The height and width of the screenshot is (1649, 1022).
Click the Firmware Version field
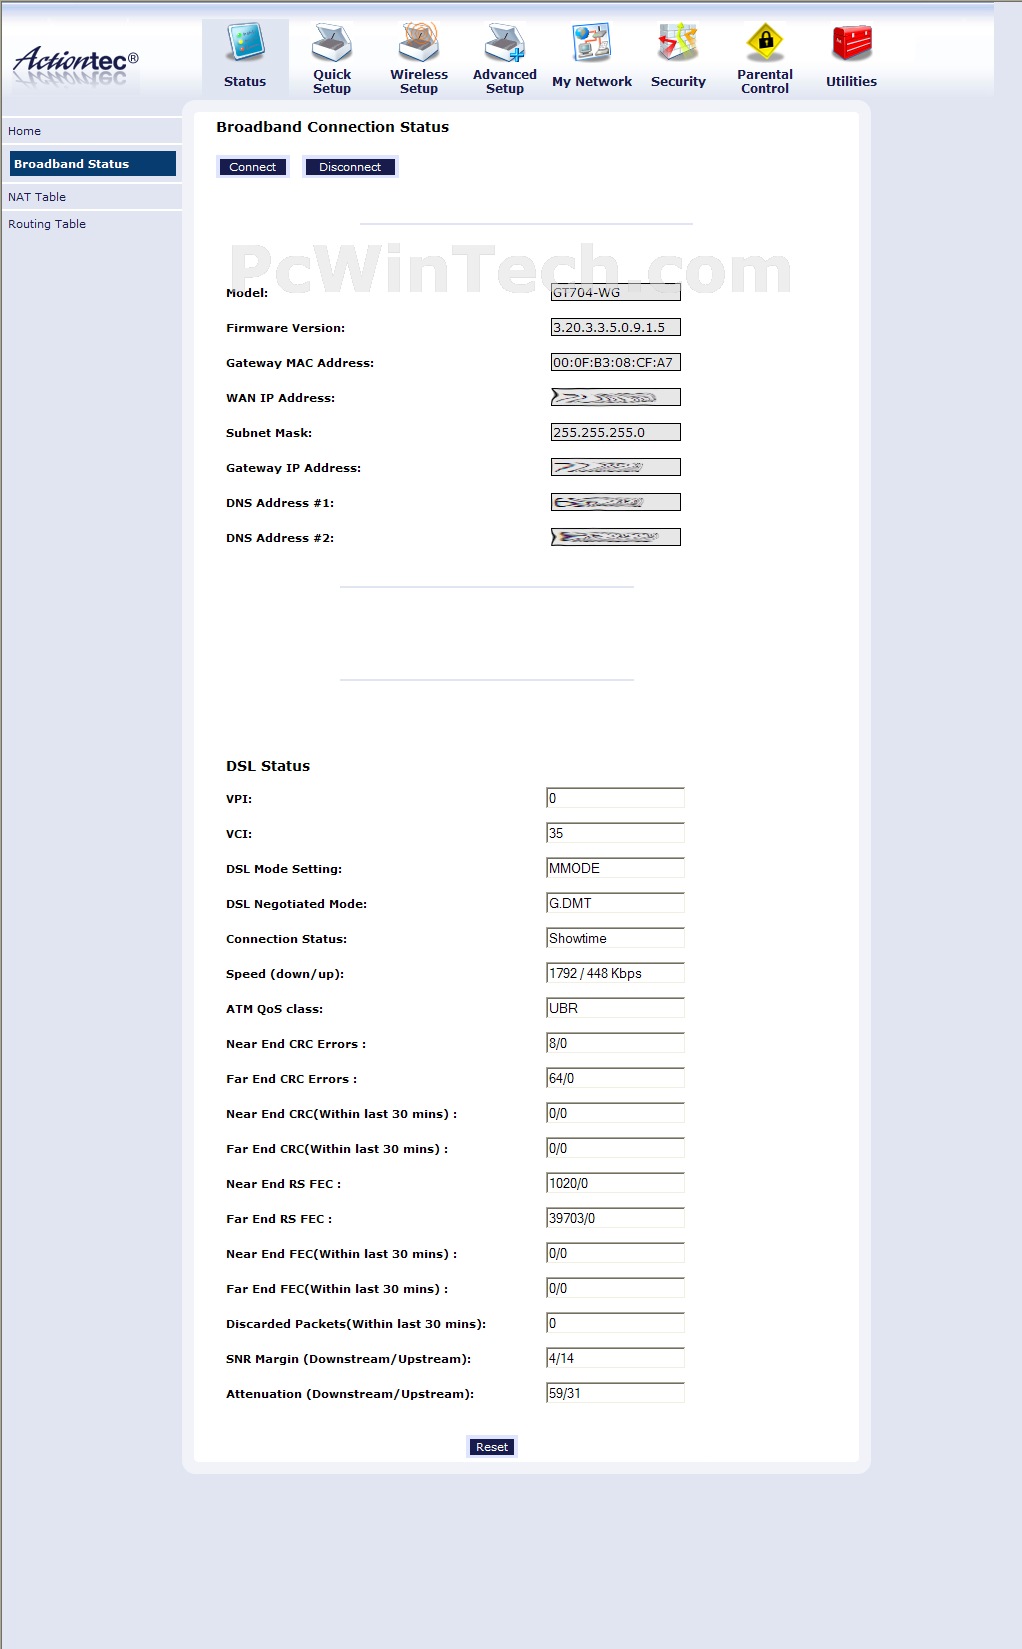[x=616, y=327]
